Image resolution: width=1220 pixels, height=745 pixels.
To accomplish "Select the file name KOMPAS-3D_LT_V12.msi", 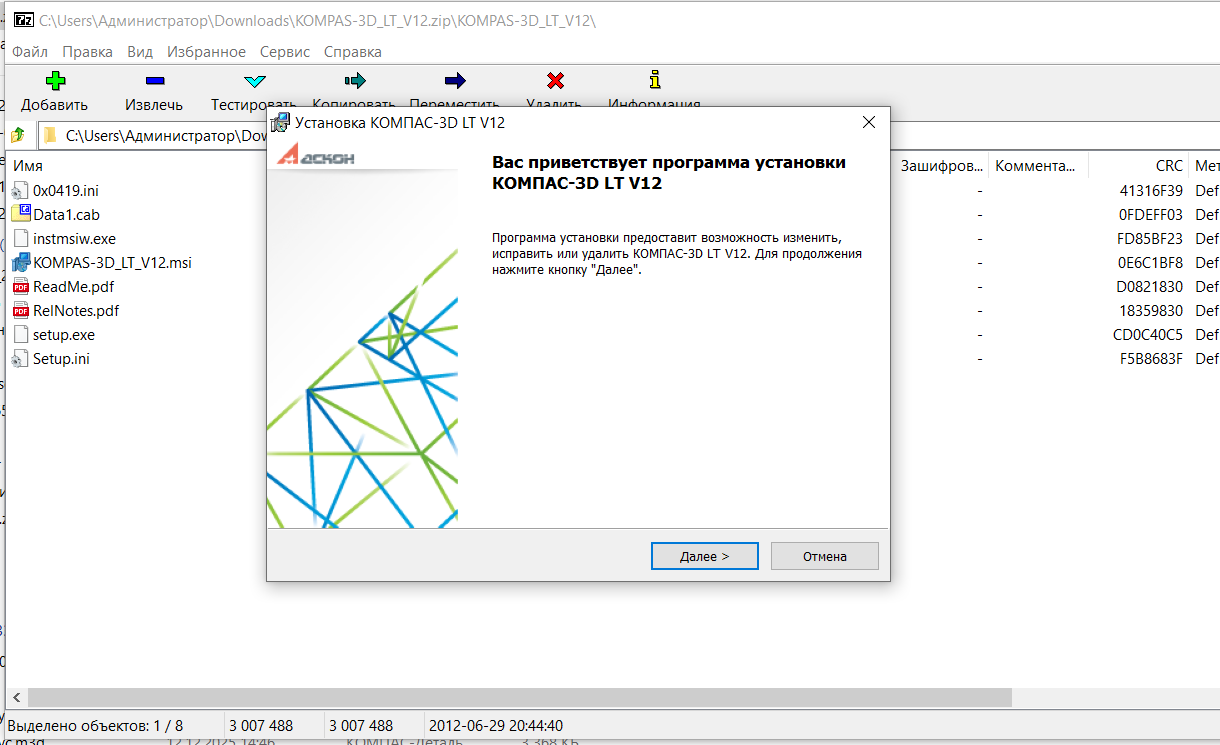I will pyautogui.click(x=112, y=263).
